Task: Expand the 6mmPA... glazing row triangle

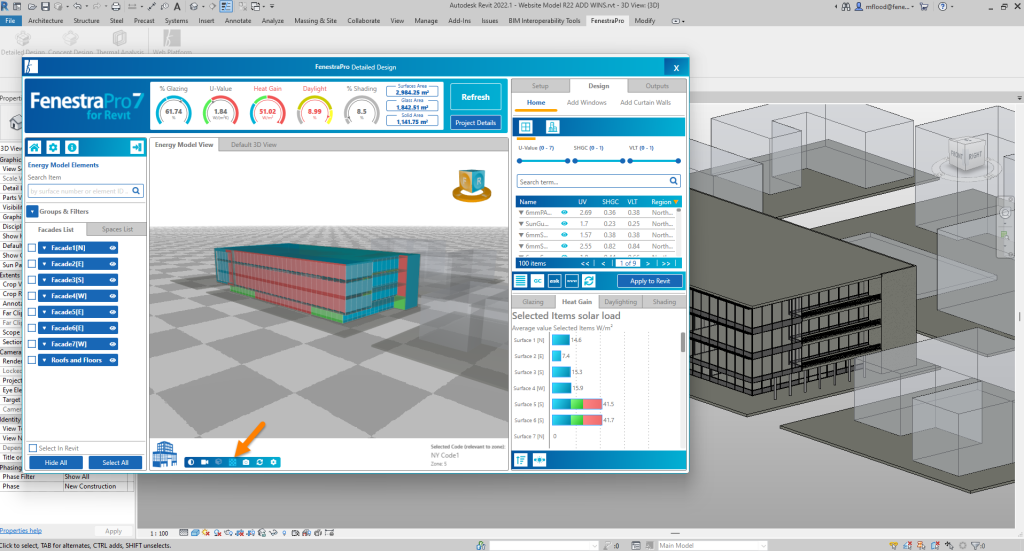Action: [521, 213]
